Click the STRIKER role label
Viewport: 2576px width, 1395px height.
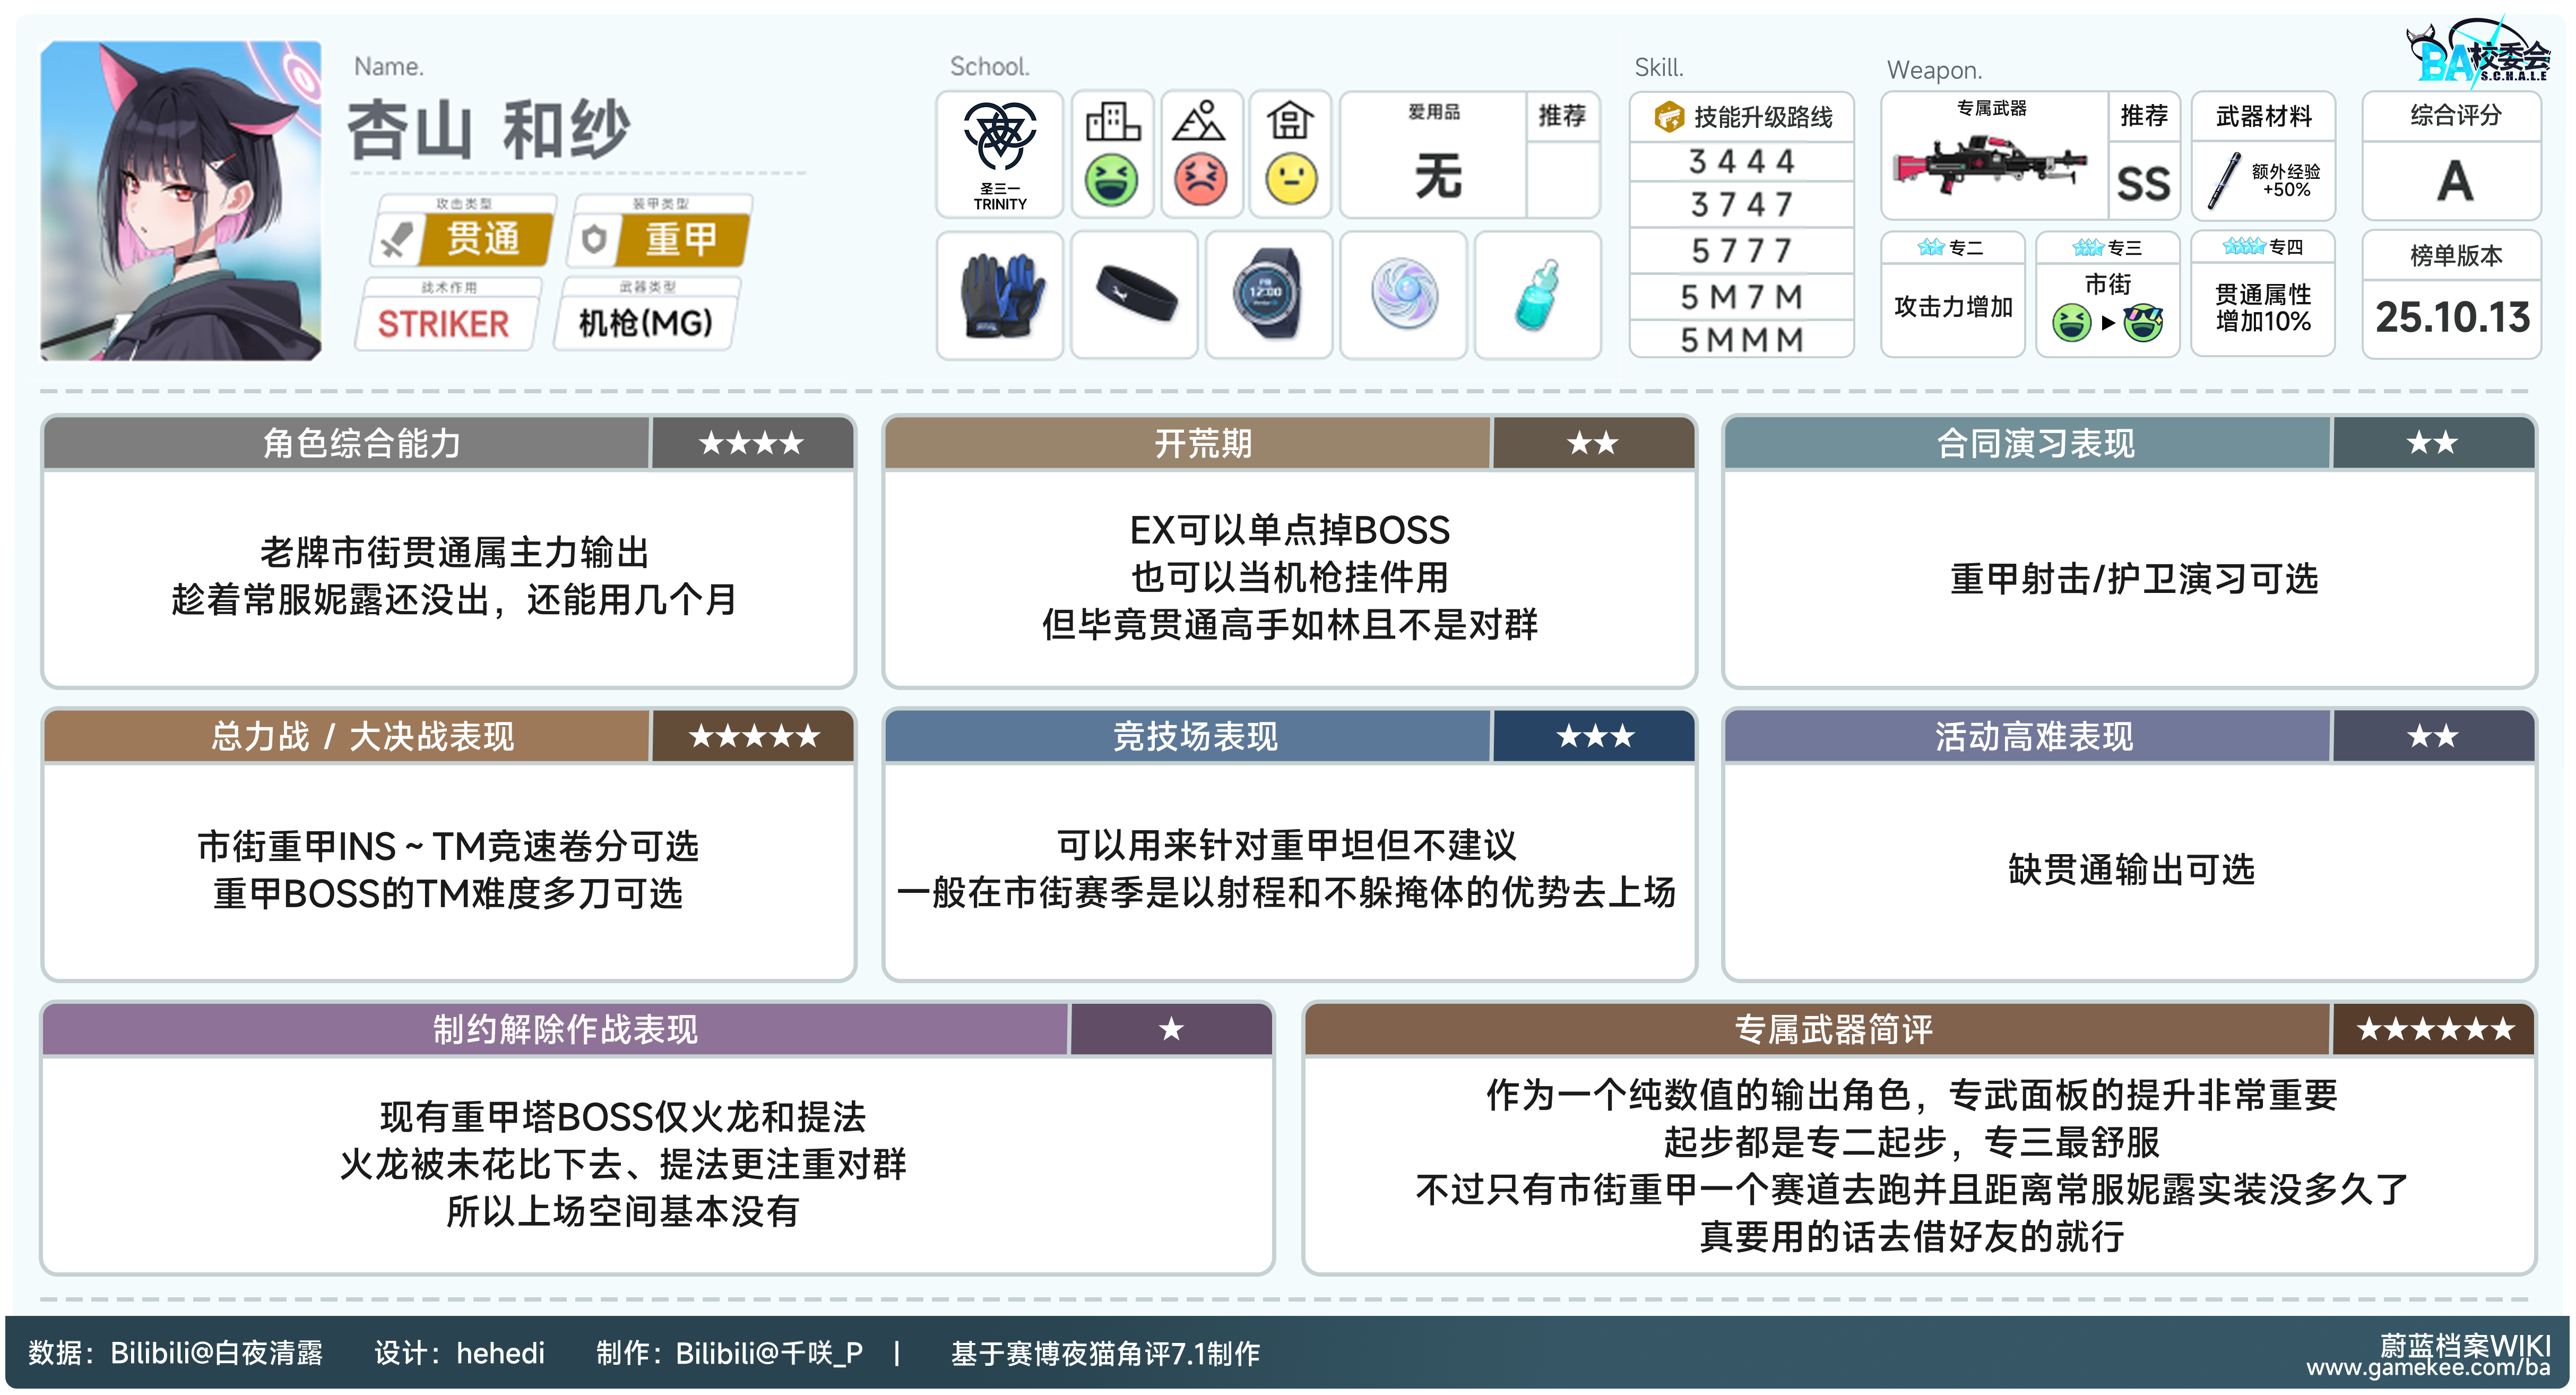click(x=444, y=324)
